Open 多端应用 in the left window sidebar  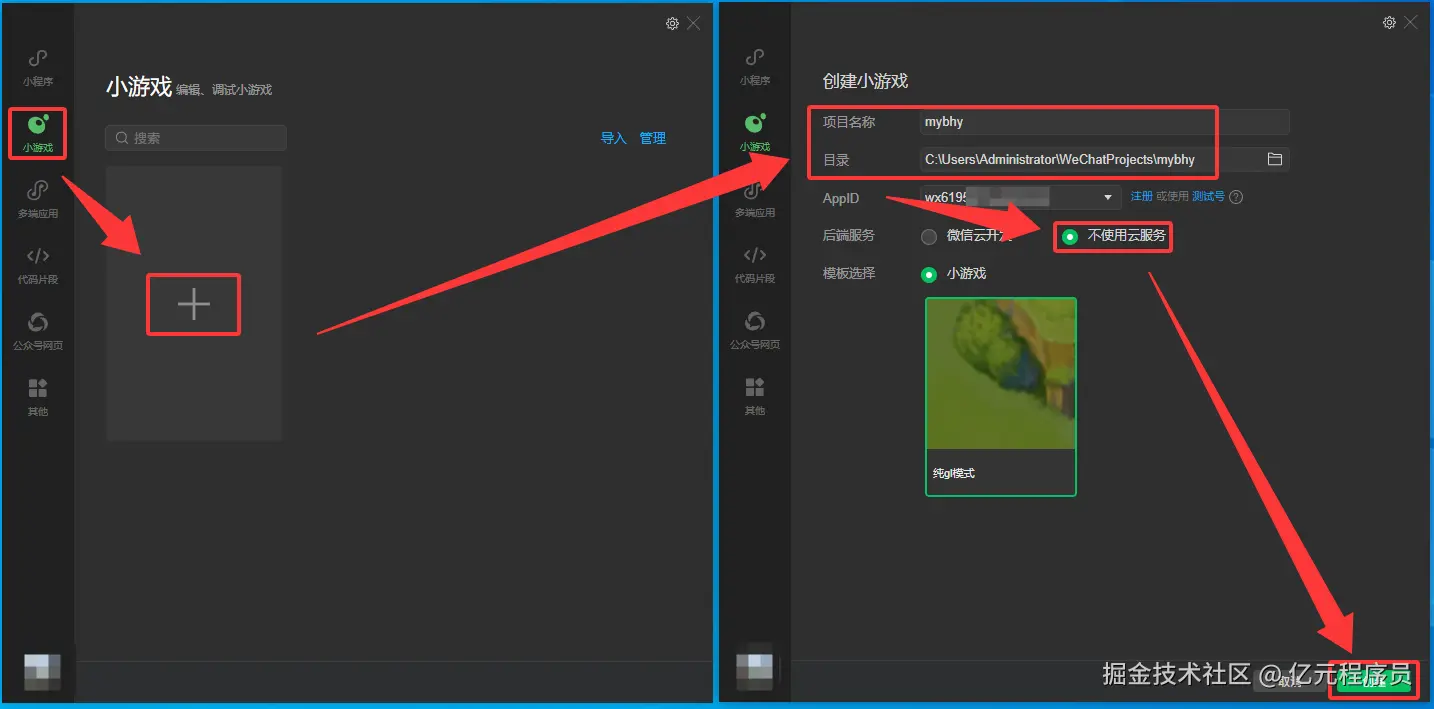pyautogui.click(x=38, y=199)
